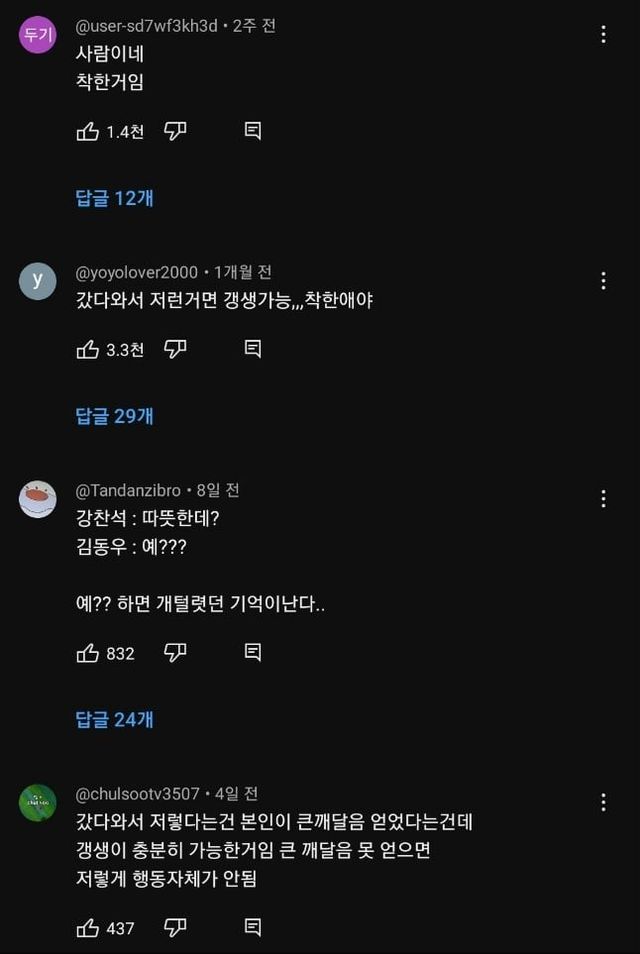
Task: Reply to @Tandanzibro's comment
Action: coord(253,653)
